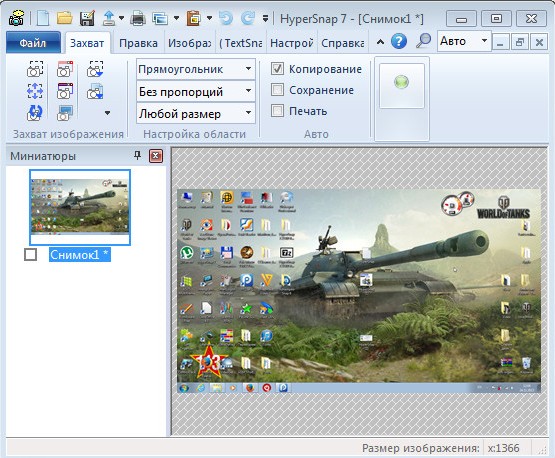Click the x:1366 image size status value
Screen dimensions: 555x458
tap(503, 448)
